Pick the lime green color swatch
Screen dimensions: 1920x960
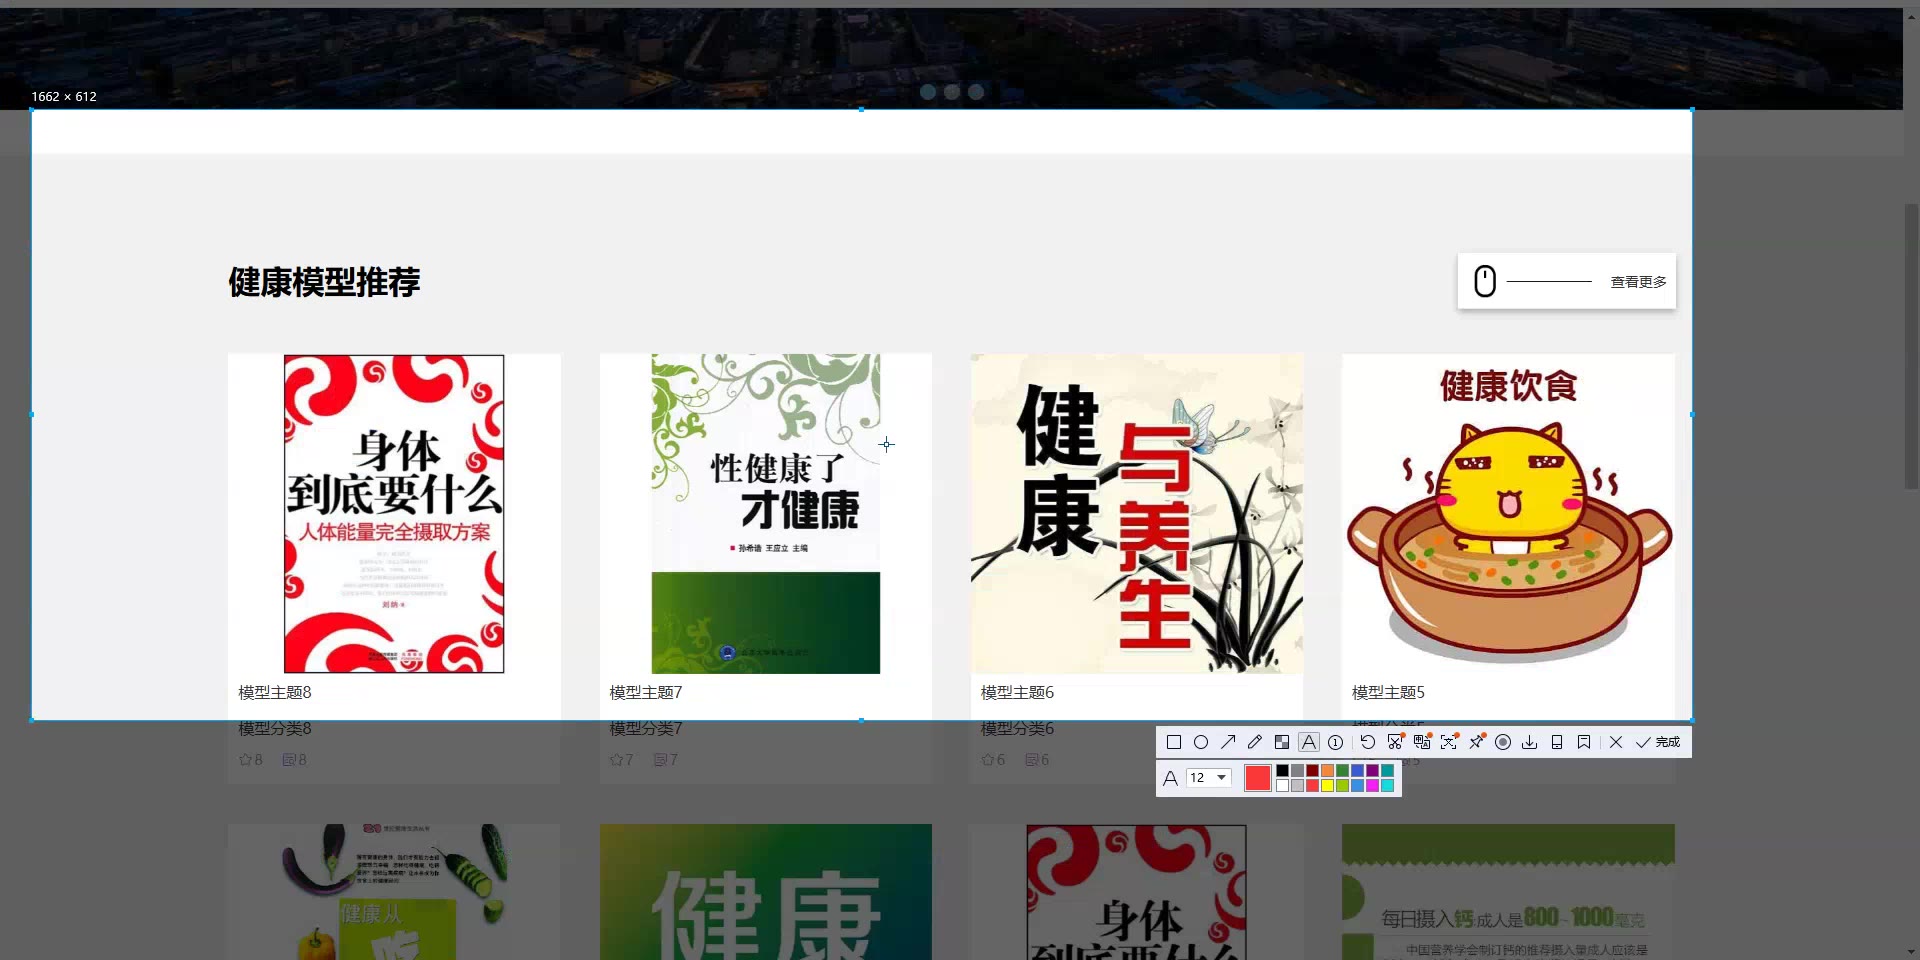(x=1343, y=786)
